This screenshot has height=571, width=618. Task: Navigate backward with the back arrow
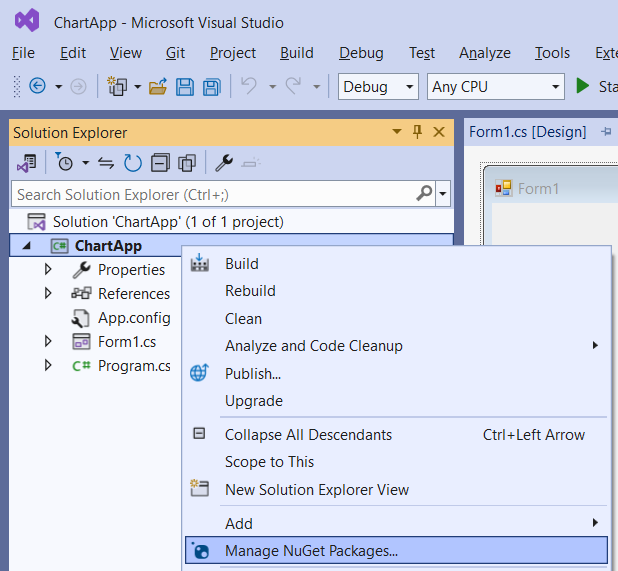tap(37, 86)
